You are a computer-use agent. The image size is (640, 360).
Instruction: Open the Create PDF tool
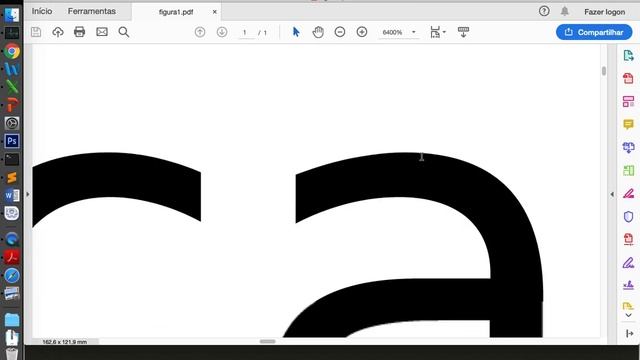(x=629, y=78)
